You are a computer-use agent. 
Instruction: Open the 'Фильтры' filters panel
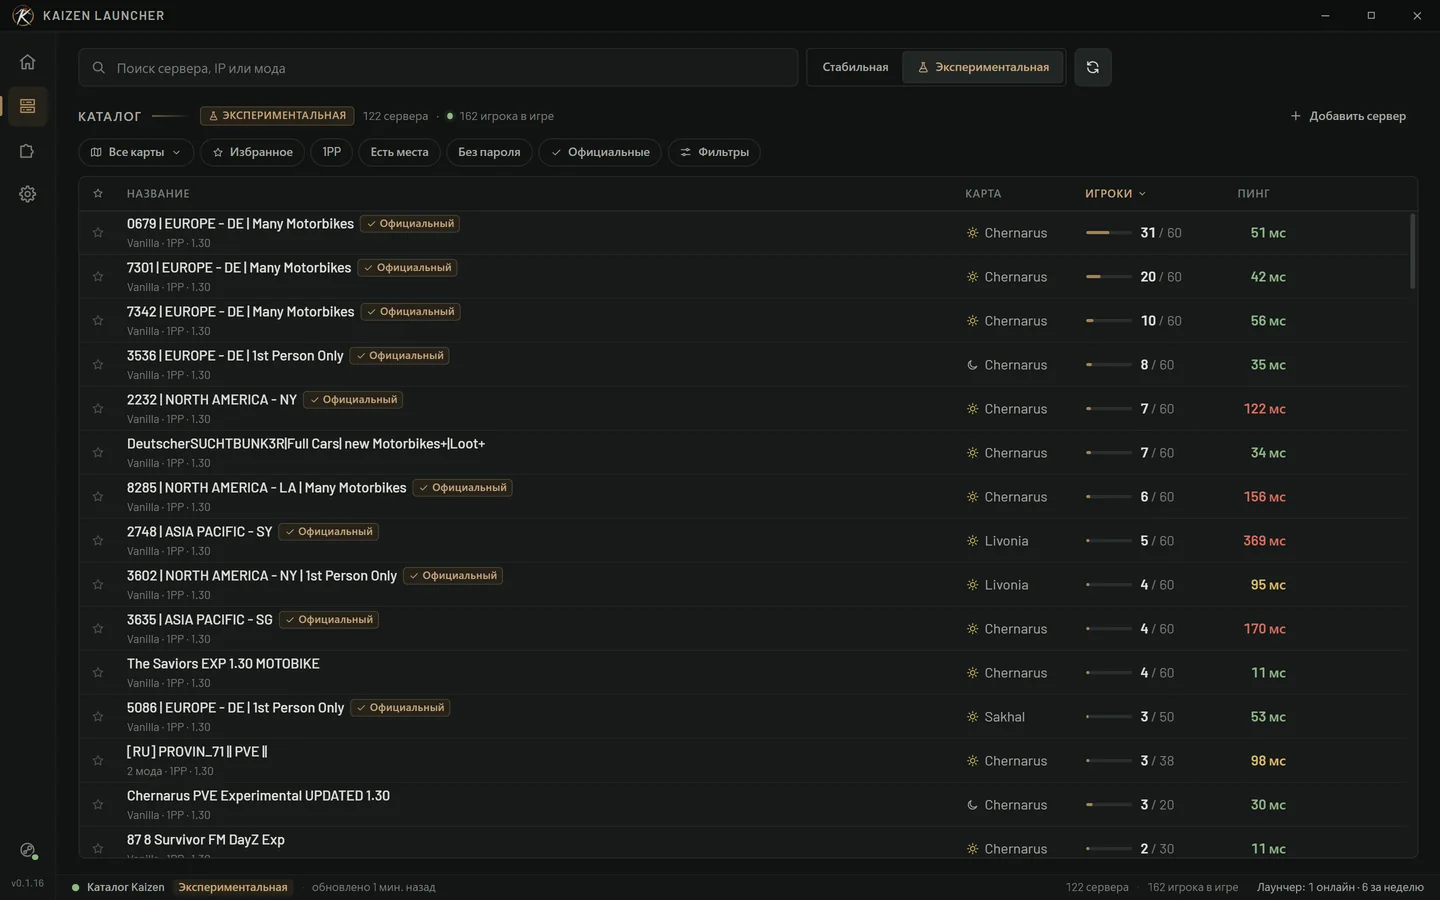(714, 152)
